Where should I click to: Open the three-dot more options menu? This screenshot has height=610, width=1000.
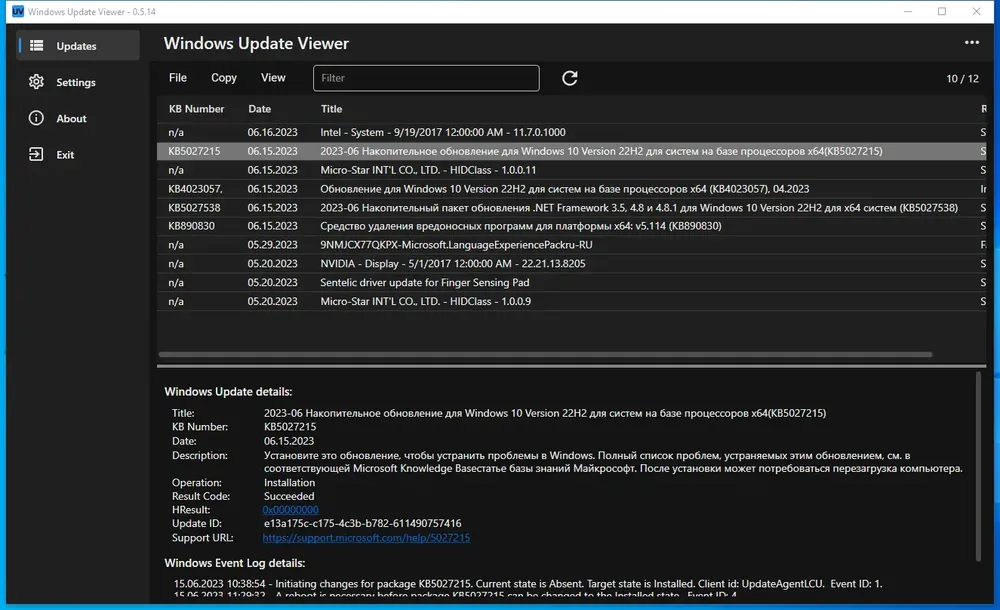pyautogui.click(x=971, y=42)
